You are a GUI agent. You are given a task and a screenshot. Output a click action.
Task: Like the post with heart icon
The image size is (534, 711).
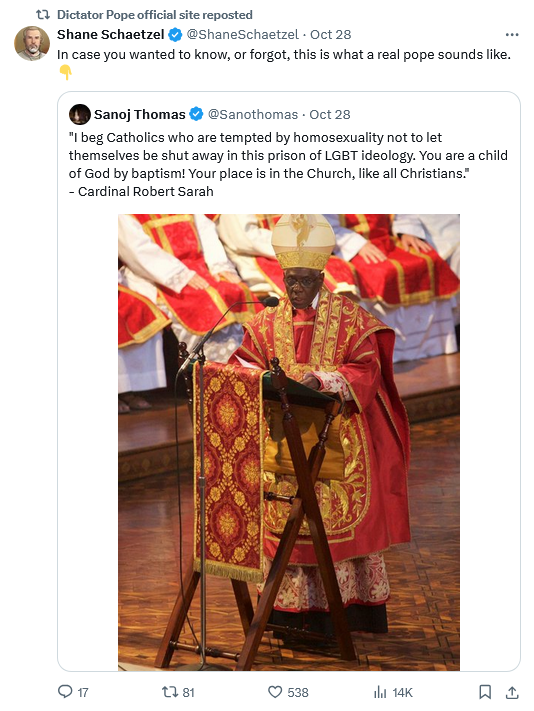[275, 692]
